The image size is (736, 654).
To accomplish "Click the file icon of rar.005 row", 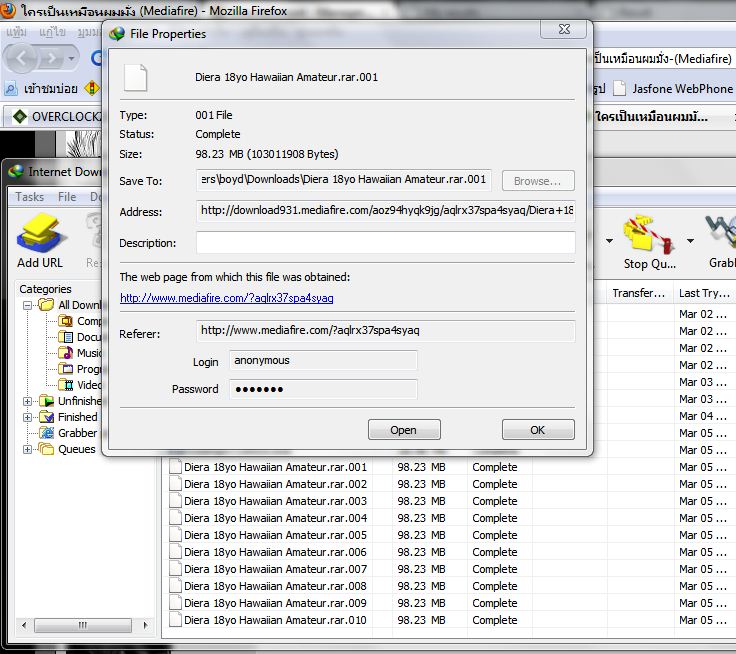I will point(176,535).
